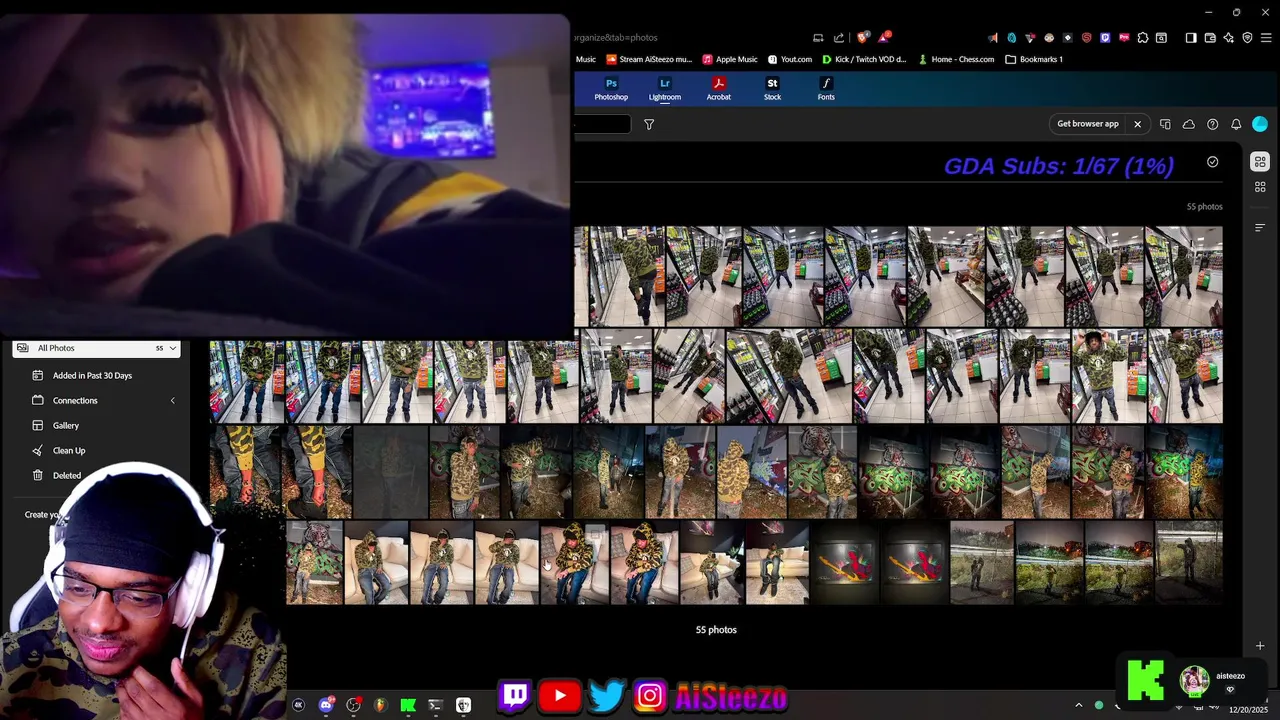Open Clean Up in the sidebar
Image resolution: width=1280 pixels, height=720 pixels.
[x=69, y=450]
